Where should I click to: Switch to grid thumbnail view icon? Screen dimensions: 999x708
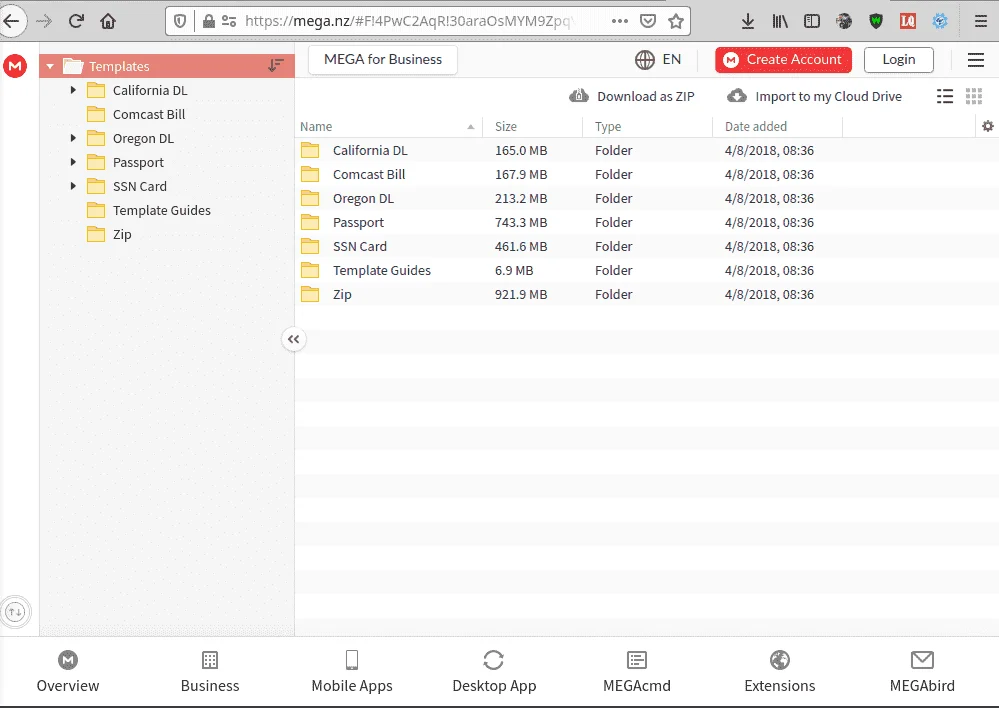(974, 96)
